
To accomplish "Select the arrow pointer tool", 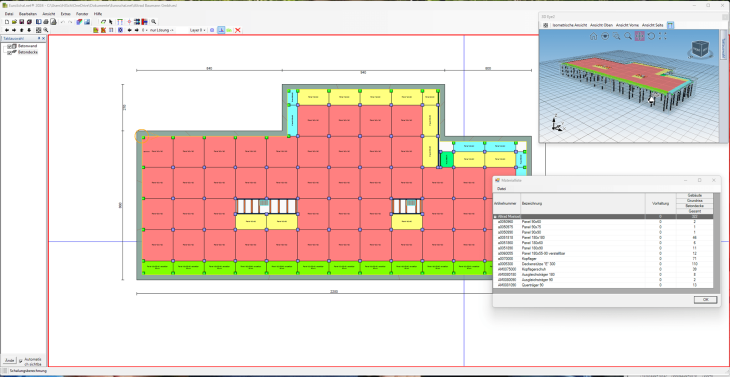I will tap(111, 21).
